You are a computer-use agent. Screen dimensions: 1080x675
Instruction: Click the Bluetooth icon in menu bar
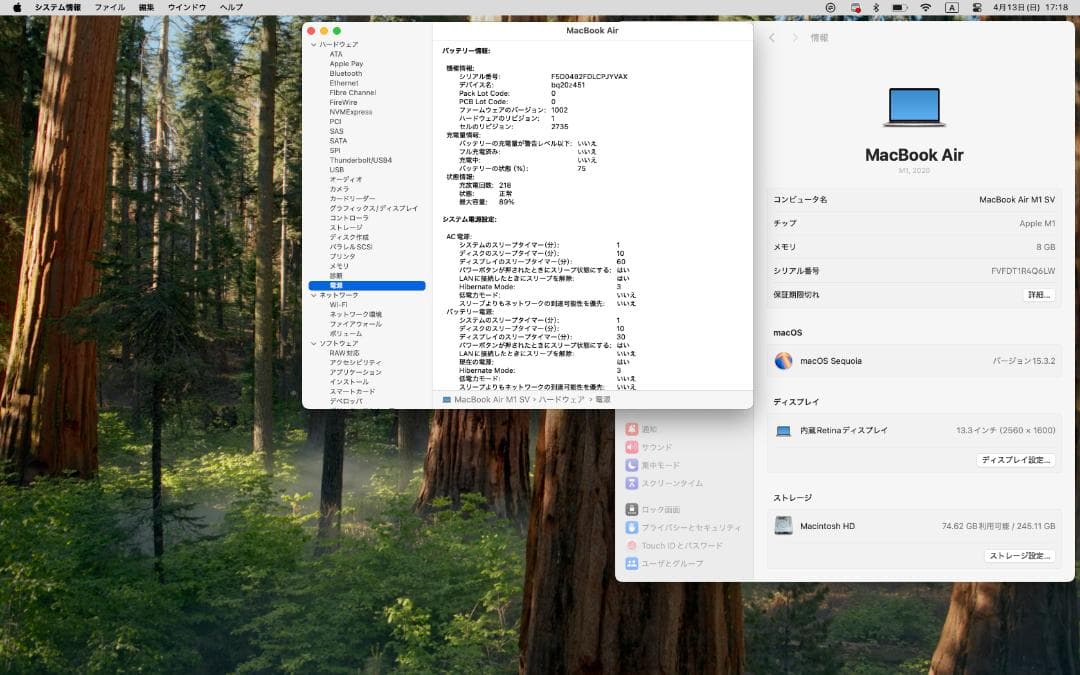pos(876,8)
